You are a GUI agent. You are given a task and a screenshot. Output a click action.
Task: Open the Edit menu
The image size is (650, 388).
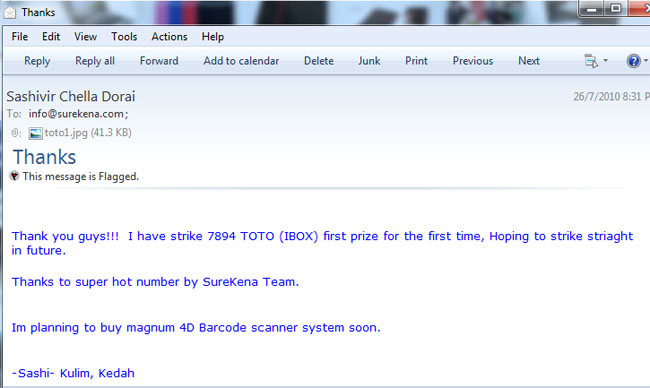pos(51,36)
